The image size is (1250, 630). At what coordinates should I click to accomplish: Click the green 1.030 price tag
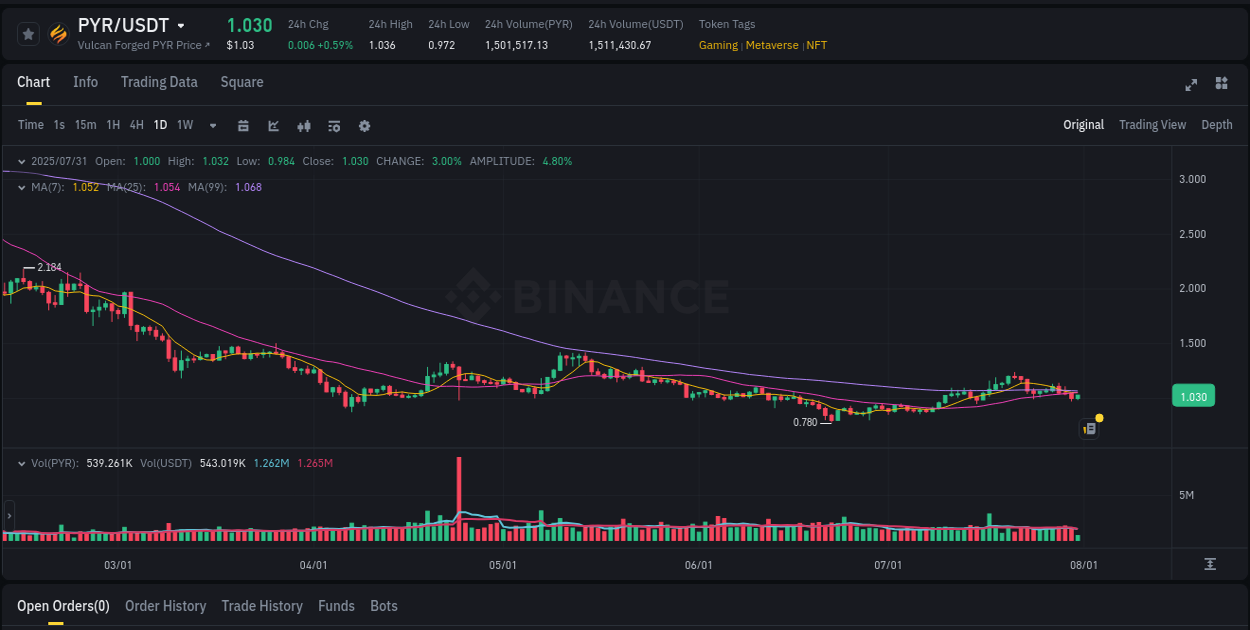(1193, 396)
